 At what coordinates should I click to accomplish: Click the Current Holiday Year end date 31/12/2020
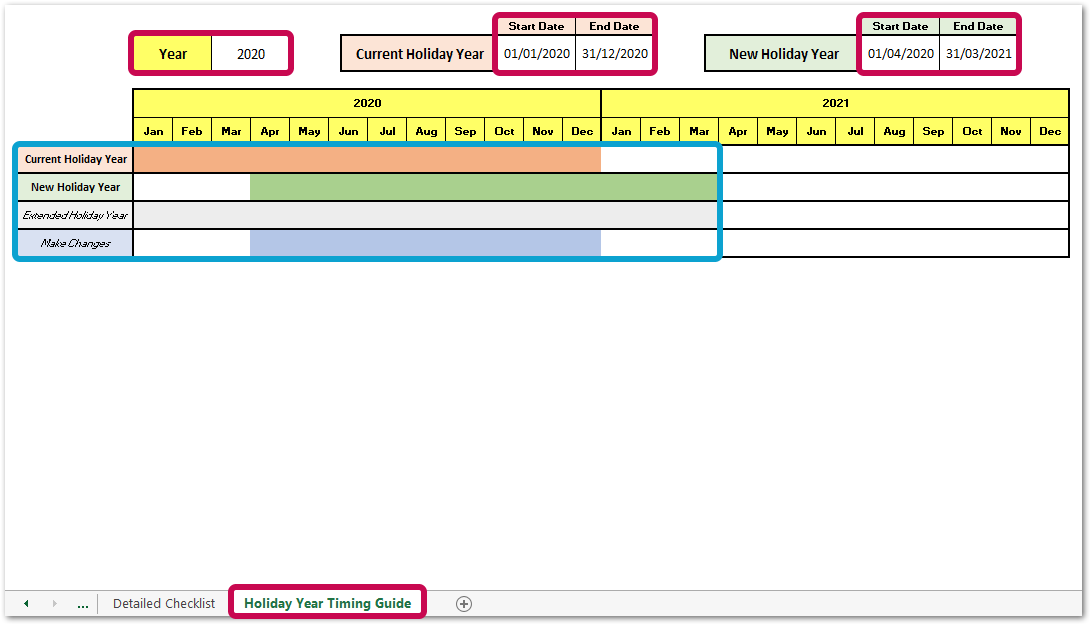click(614, 53)
